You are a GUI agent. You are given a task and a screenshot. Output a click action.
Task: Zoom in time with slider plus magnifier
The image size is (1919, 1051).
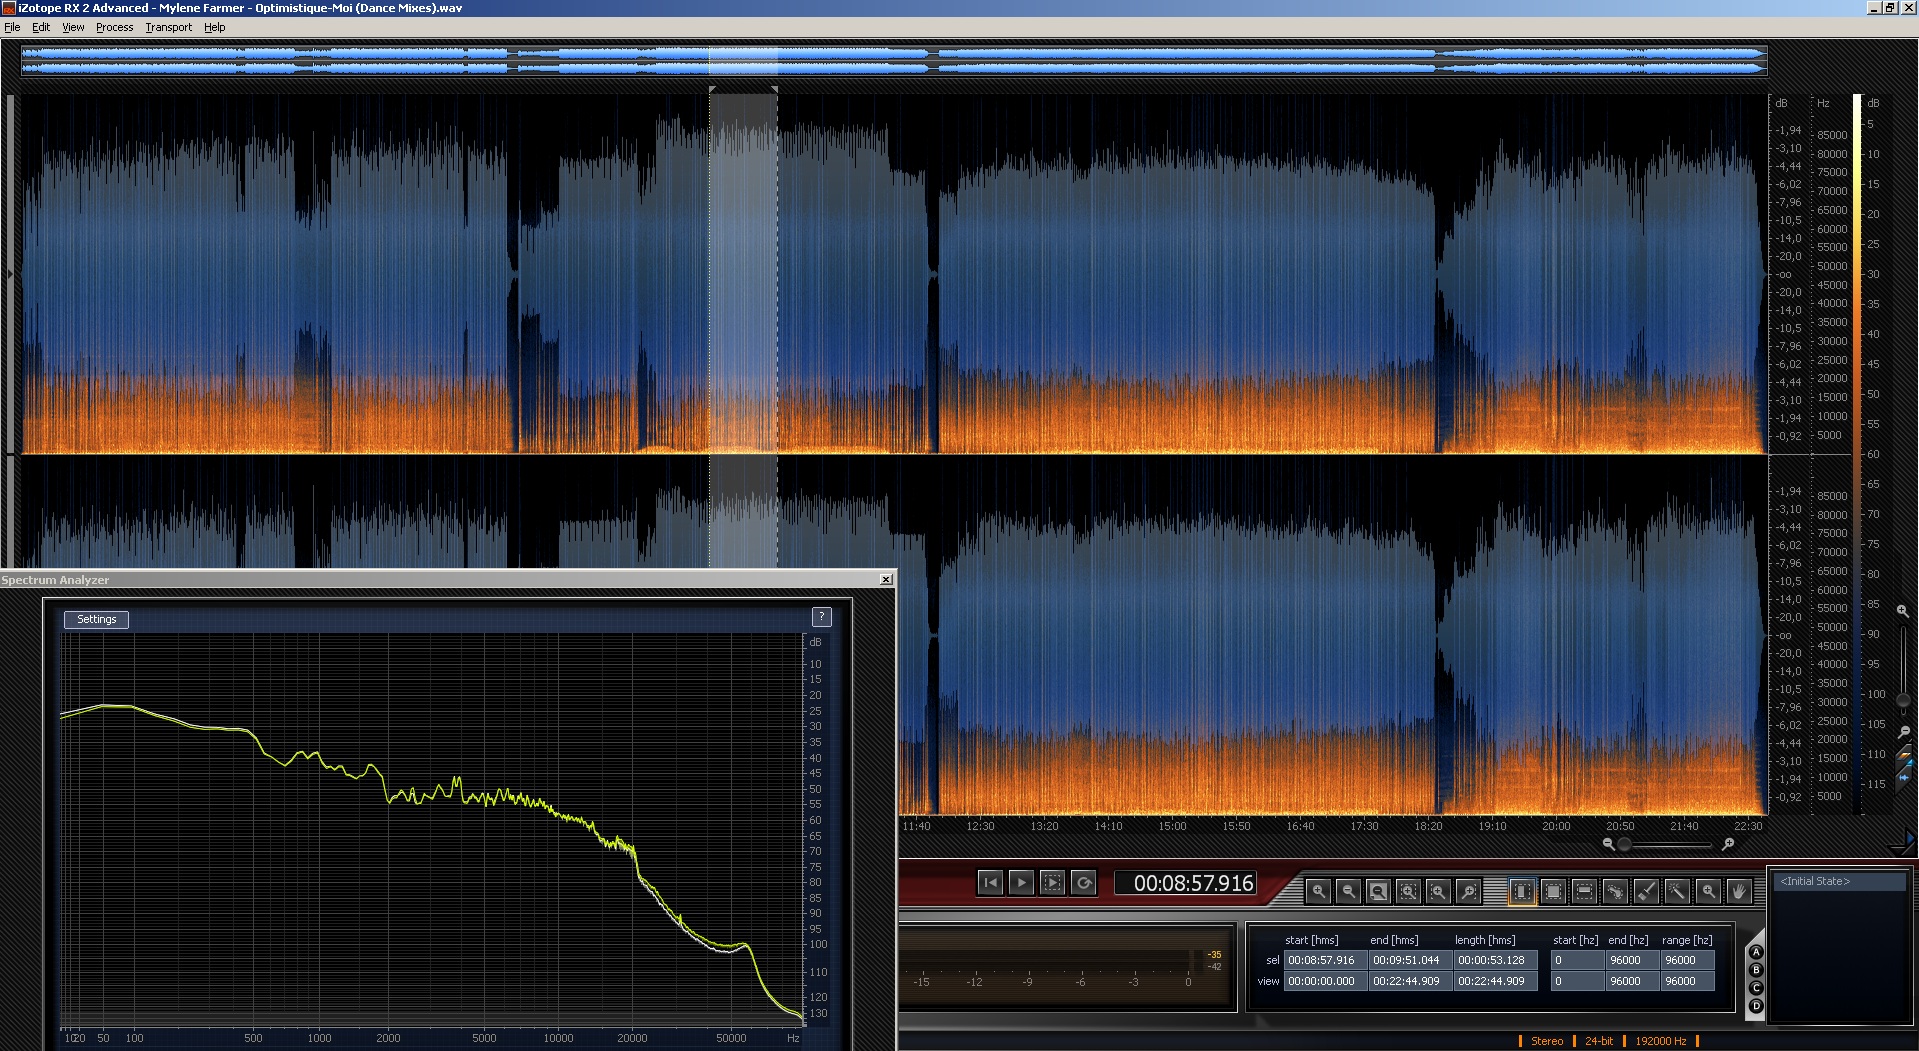[x=1727, y=844]
